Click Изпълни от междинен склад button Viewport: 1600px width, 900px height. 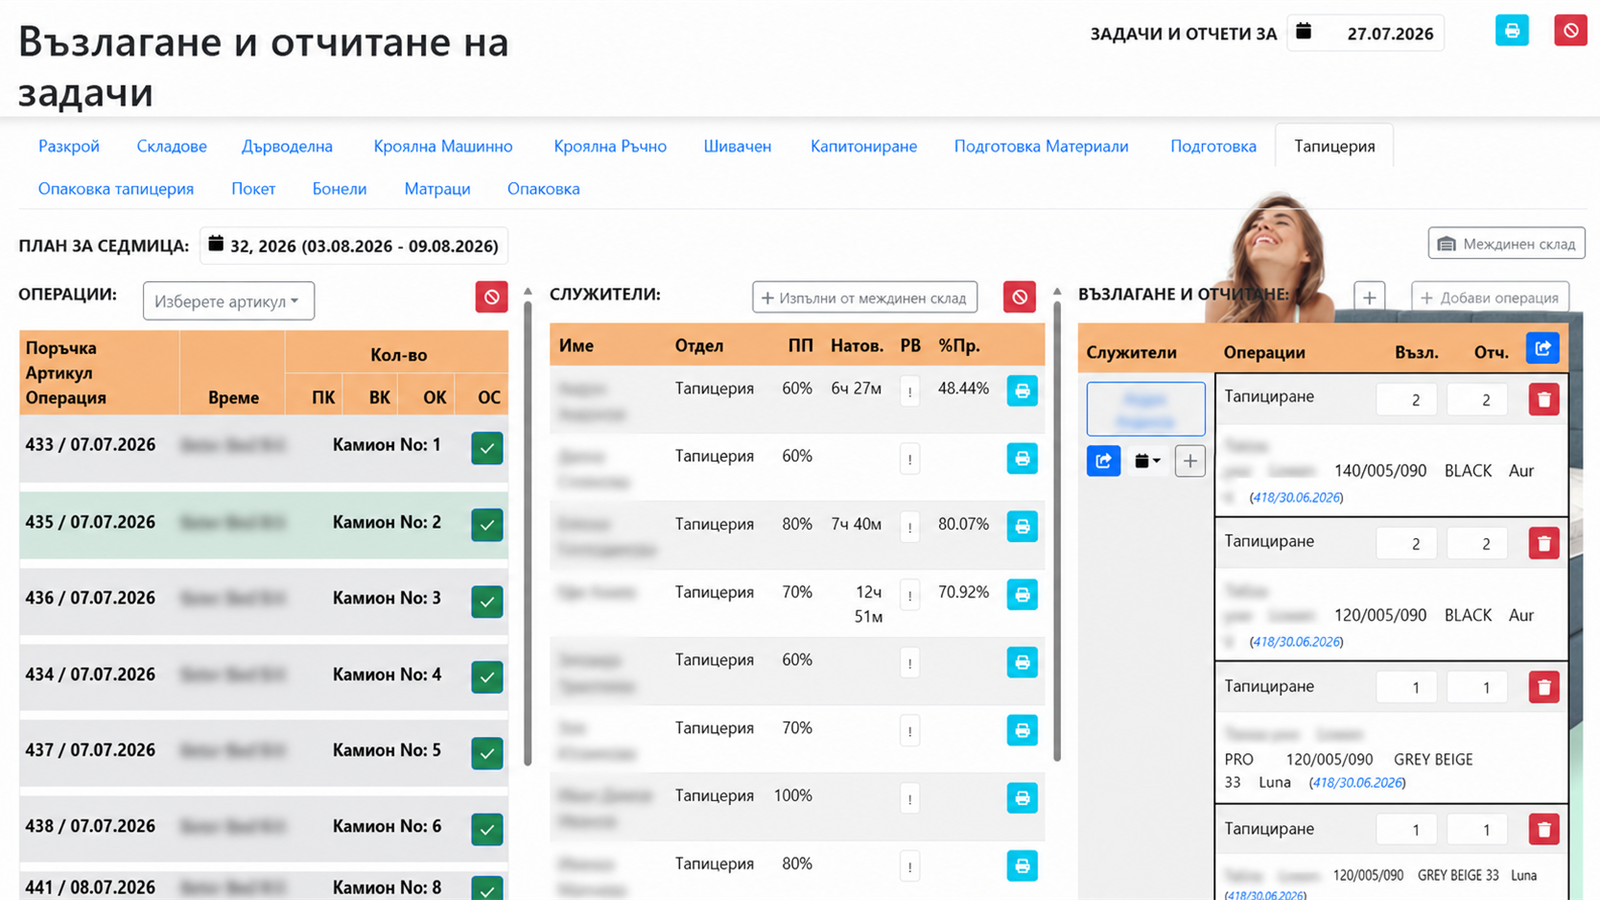click(x=865, y=297)
